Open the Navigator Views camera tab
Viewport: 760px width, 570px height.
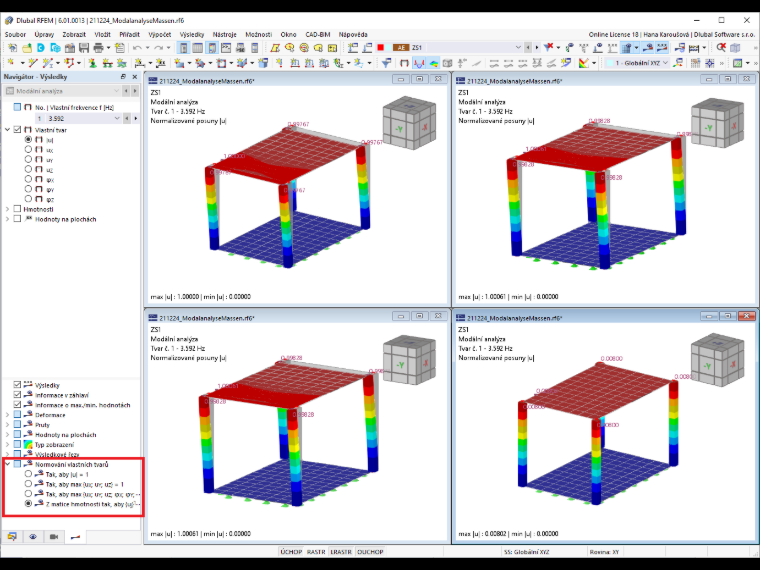coord(54,537)
